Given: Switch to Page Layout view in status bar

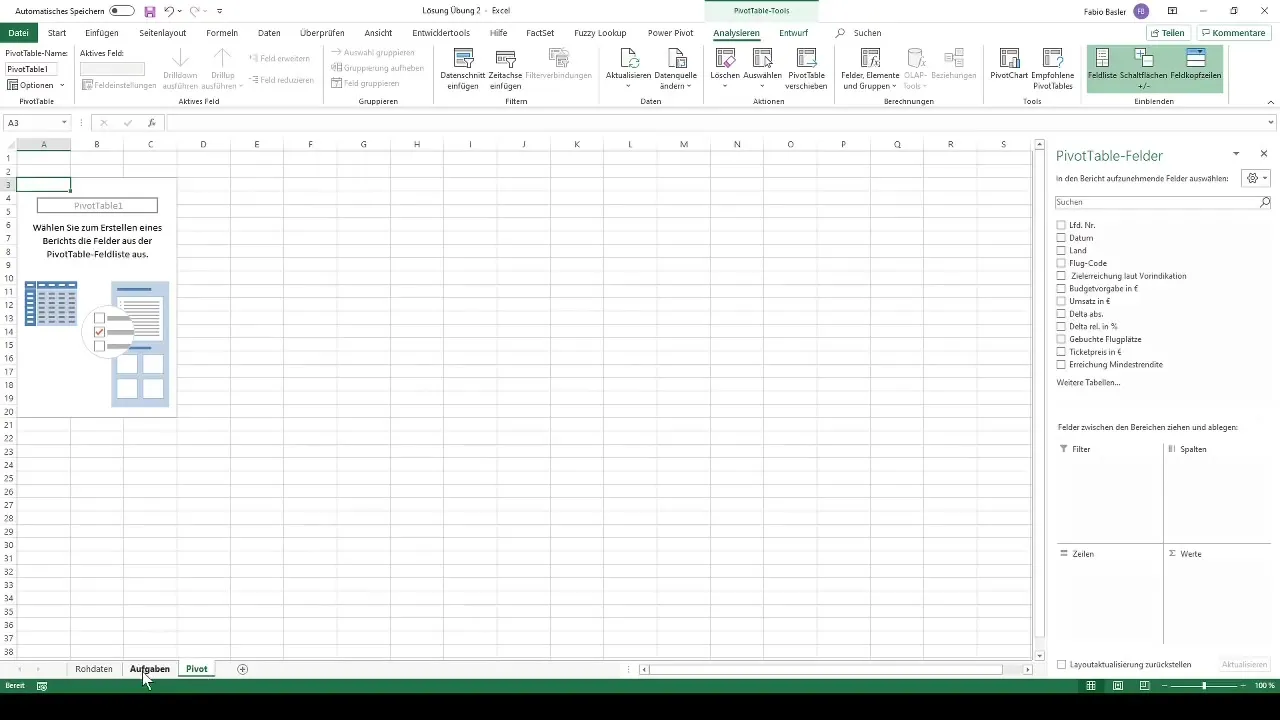Looking at the screenshot, I should [1118, 686].
